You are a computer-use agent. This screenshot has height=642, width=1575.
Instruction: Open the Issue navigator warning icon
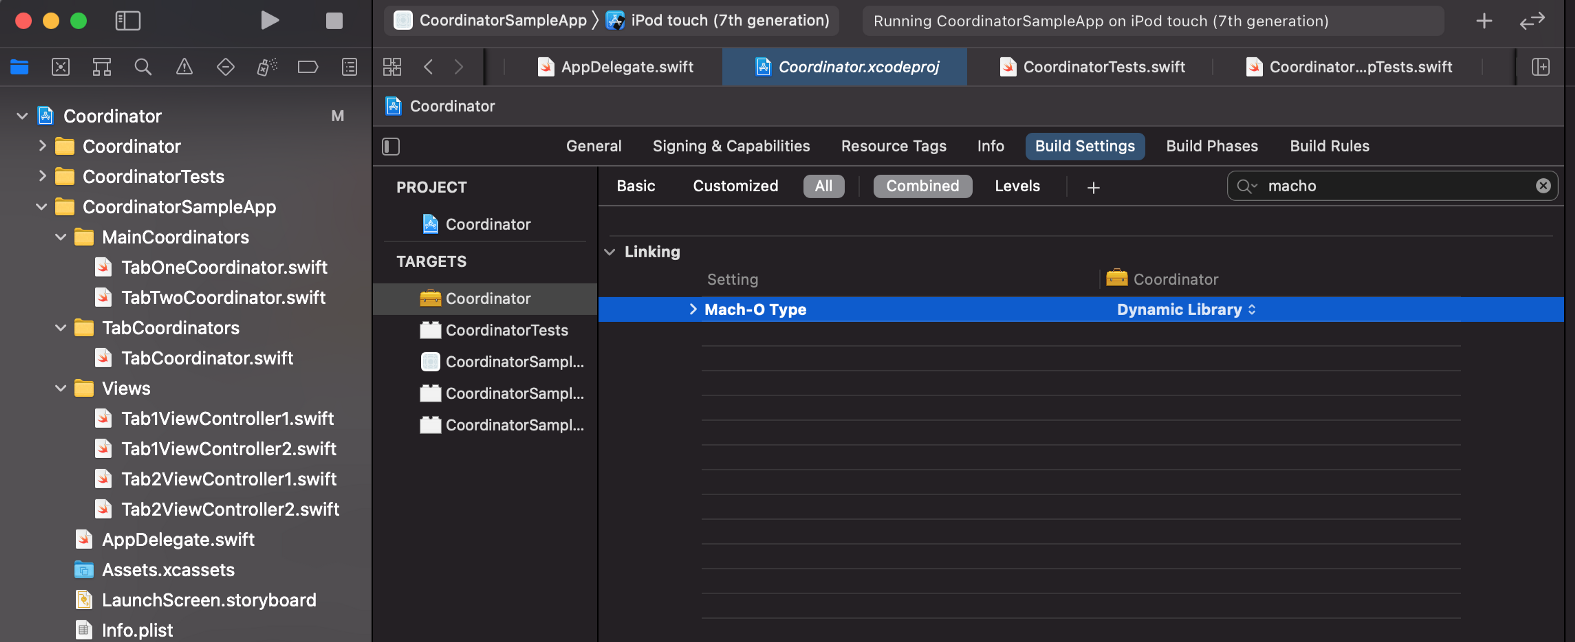(184, 67)
